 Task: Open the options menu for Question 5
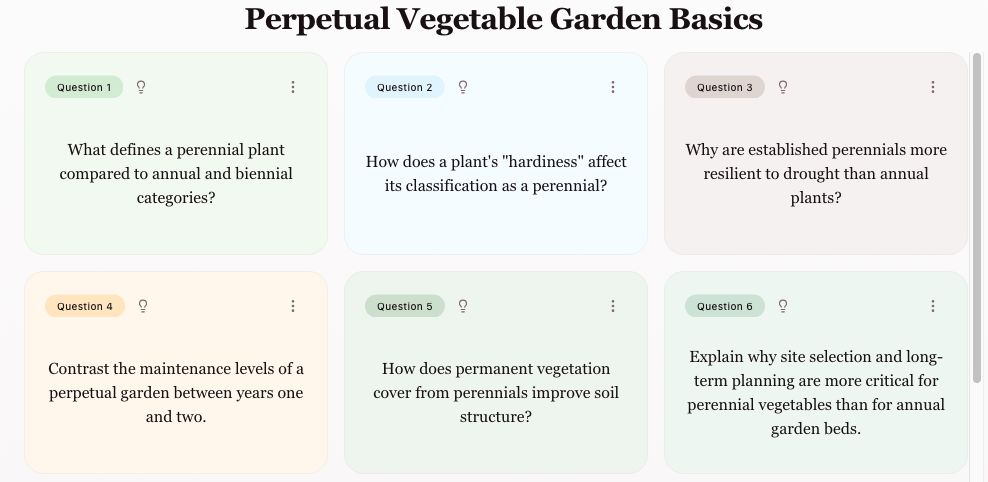point(613,306)
